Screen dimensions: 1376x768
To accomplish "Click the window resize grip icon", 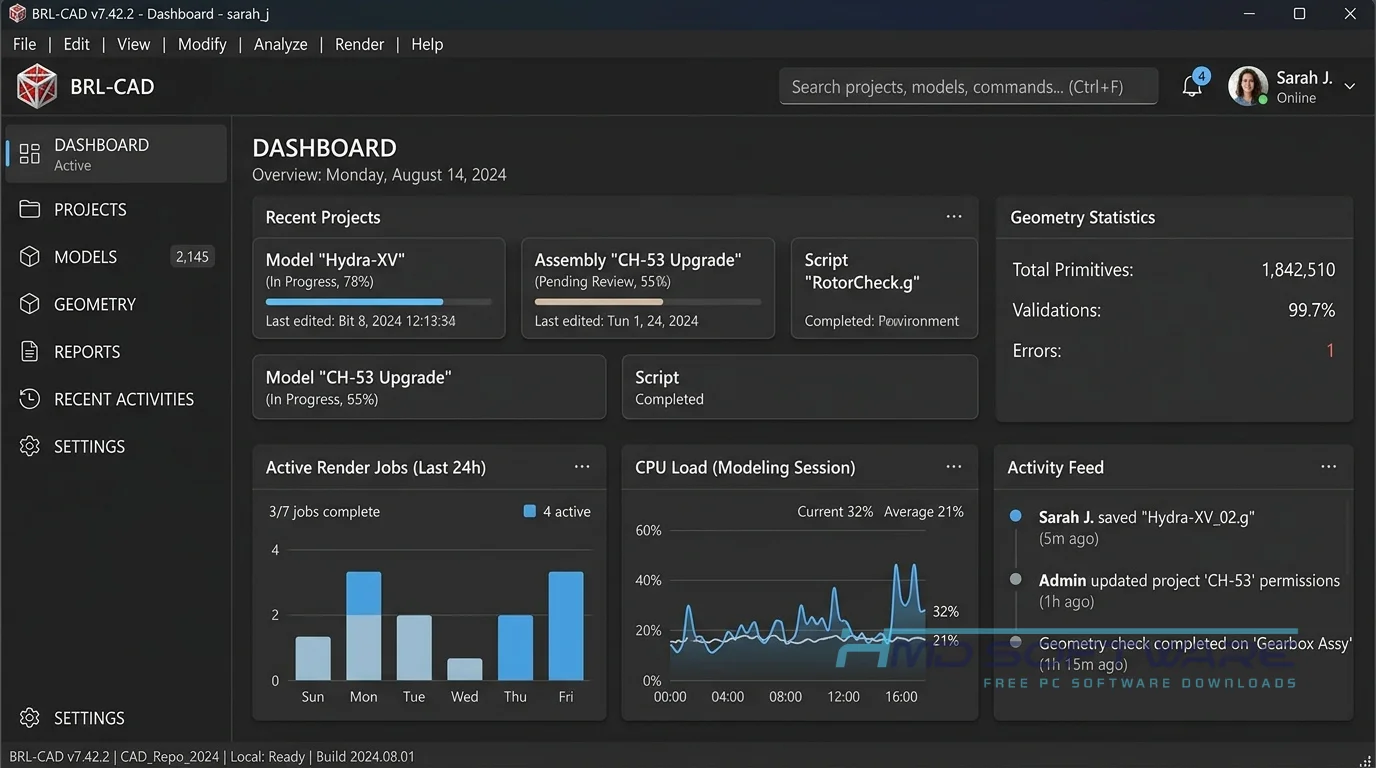I will click(1366, 760).
